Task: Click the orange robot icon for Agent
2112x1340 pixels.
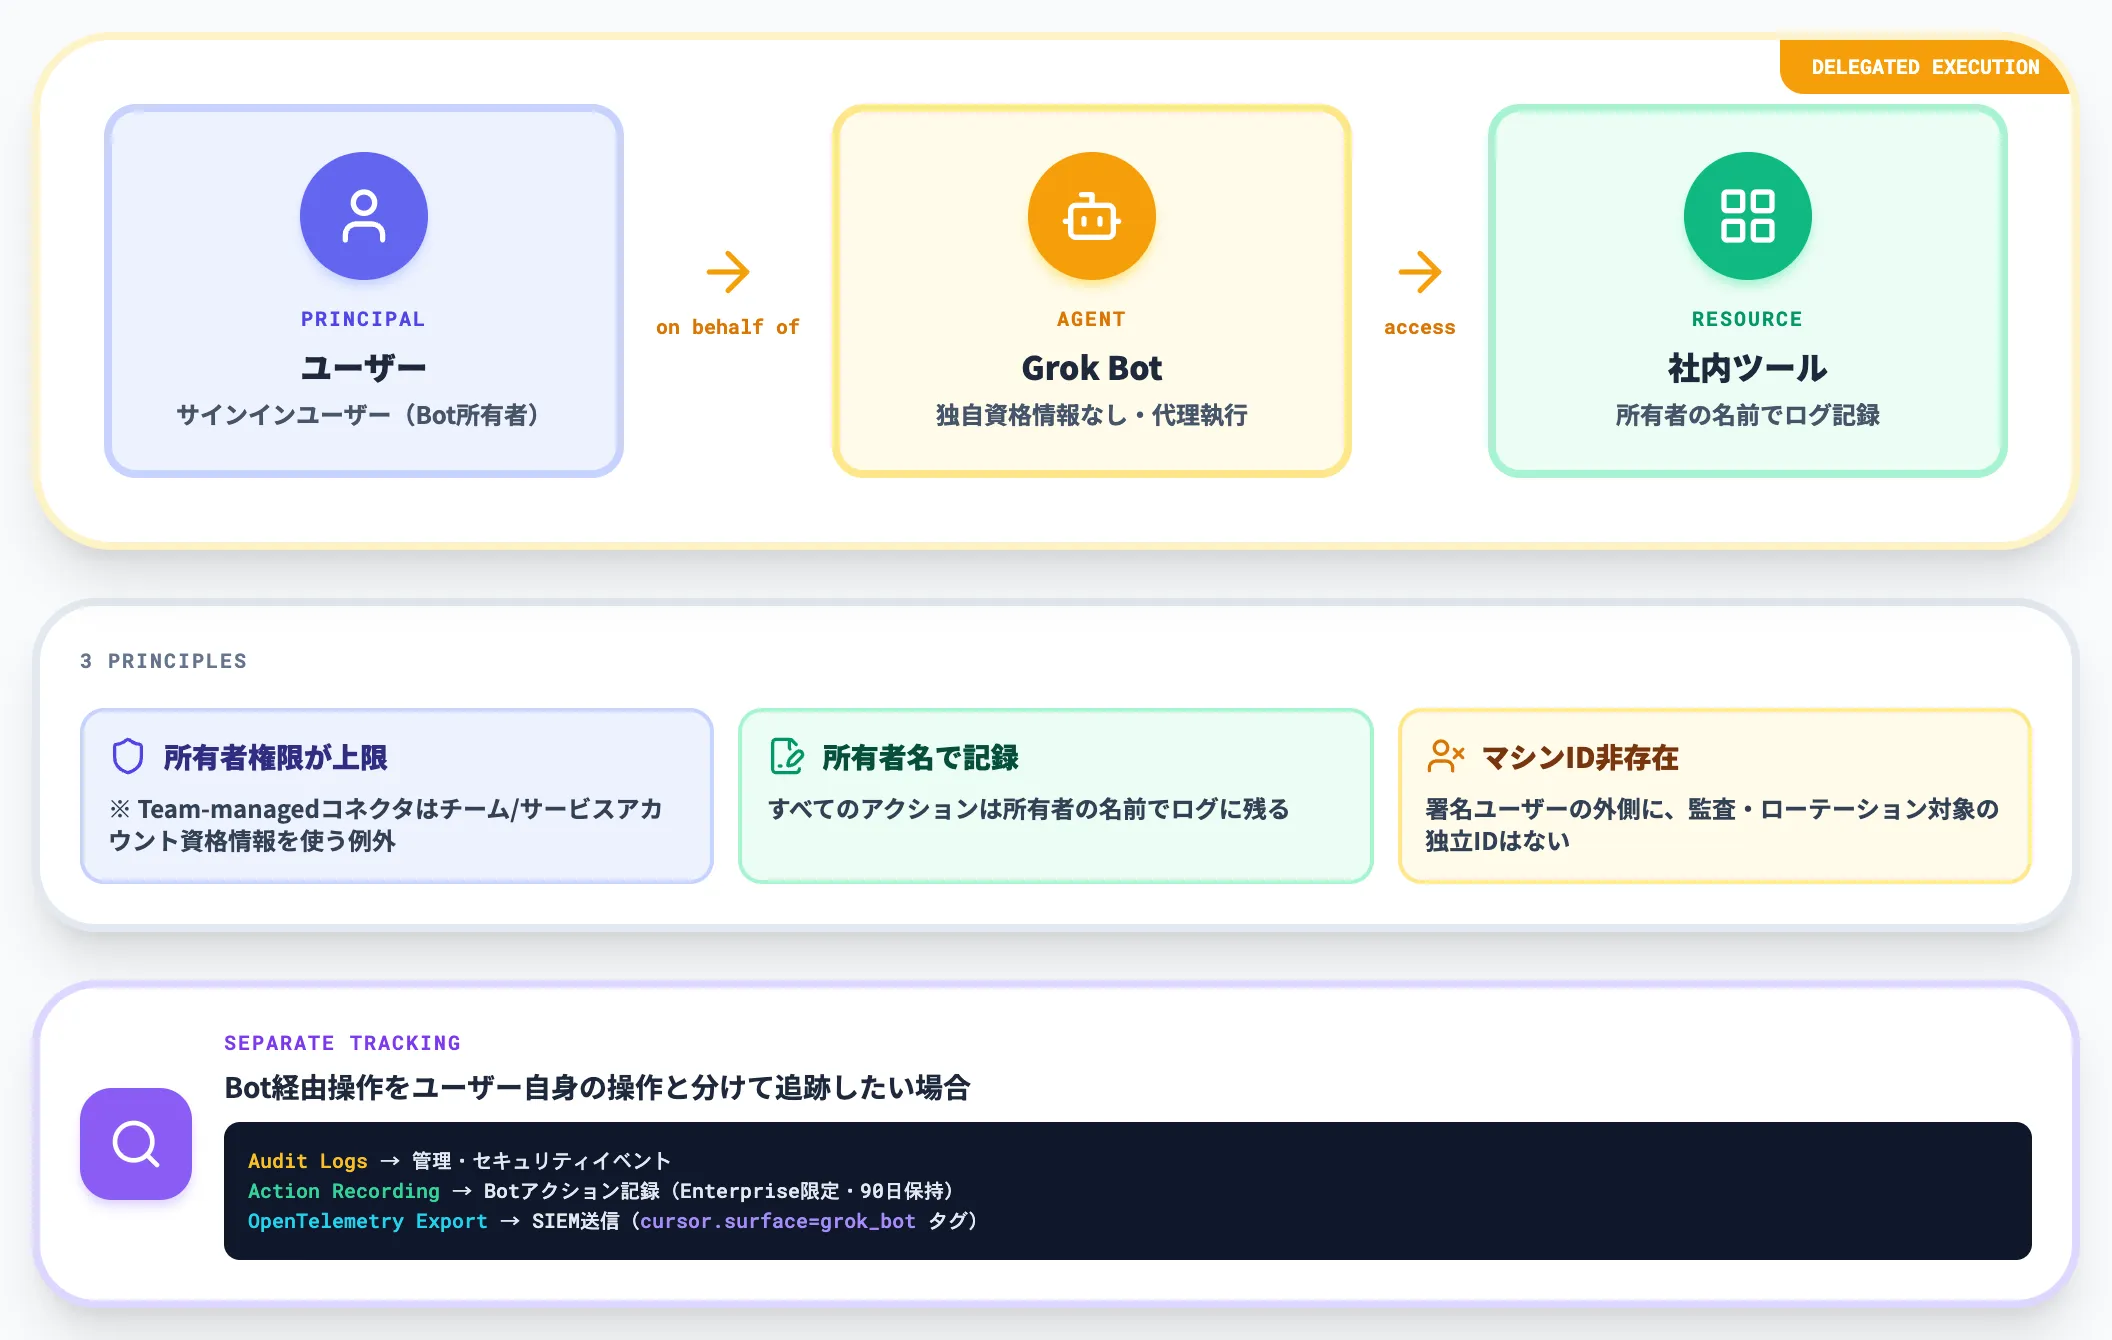Action: pyautogui.click(x=1092, y=216)
